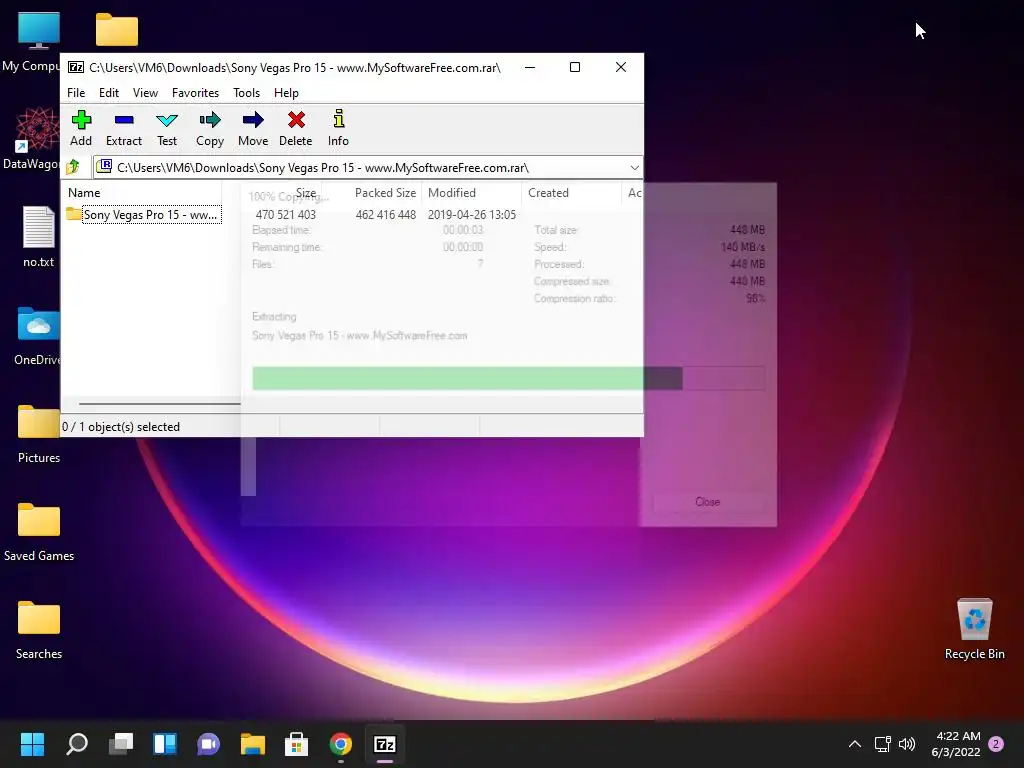1024x768 pixels.
Task: Open the clock showing 4:22 AM
Action: 956,744
